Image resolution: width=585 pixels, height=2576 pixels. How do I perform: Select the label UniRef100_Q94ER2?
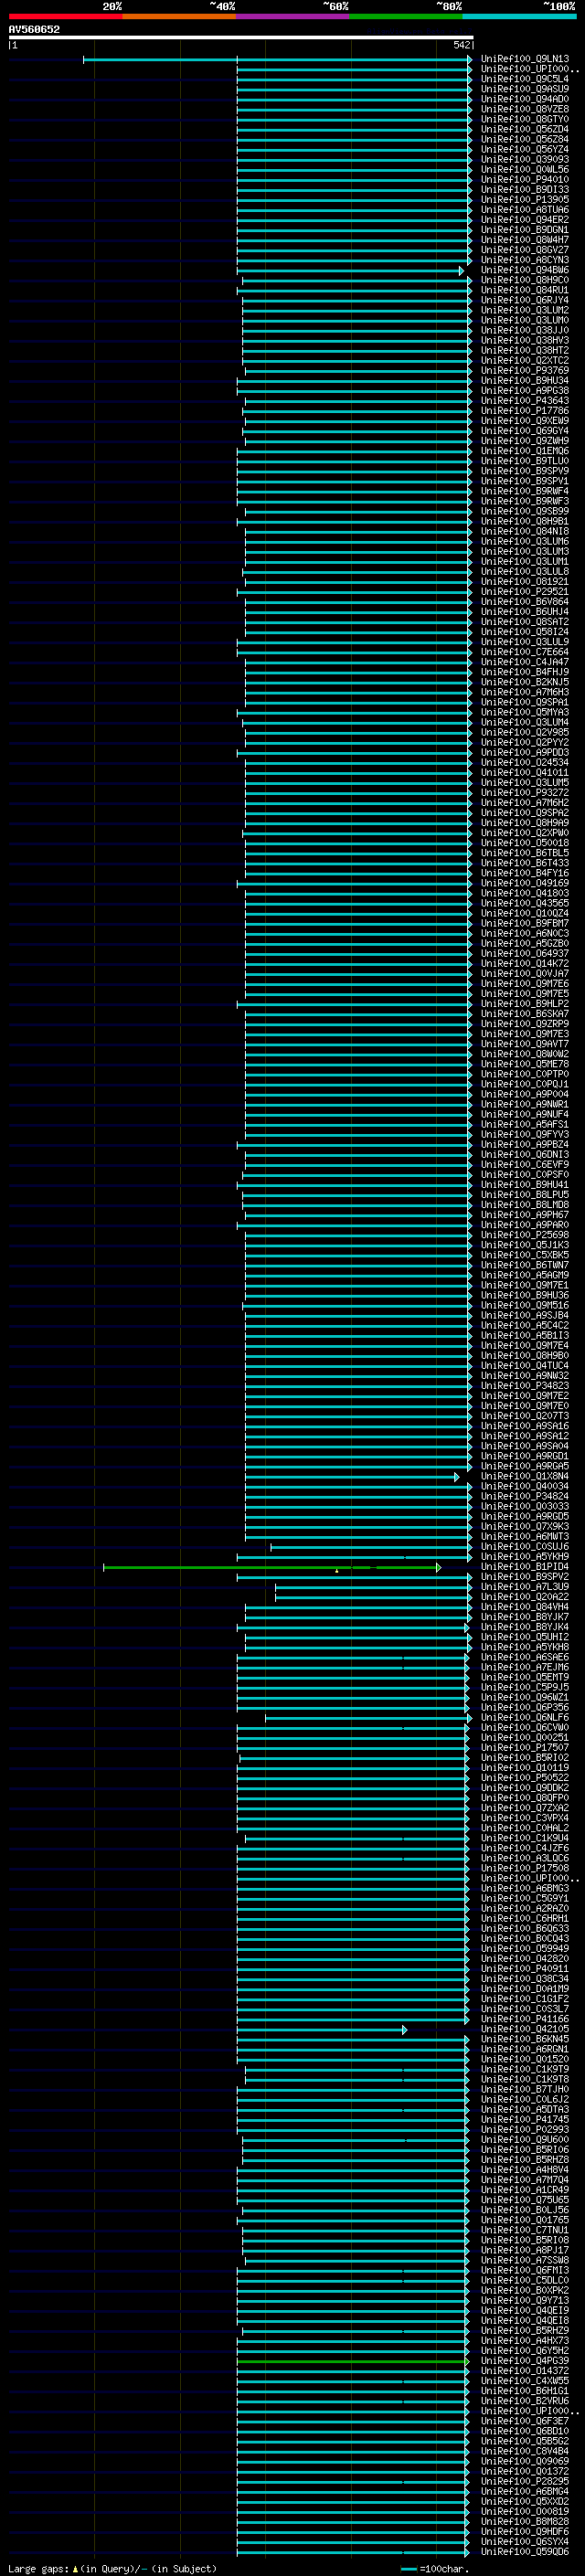pos(525,220)
